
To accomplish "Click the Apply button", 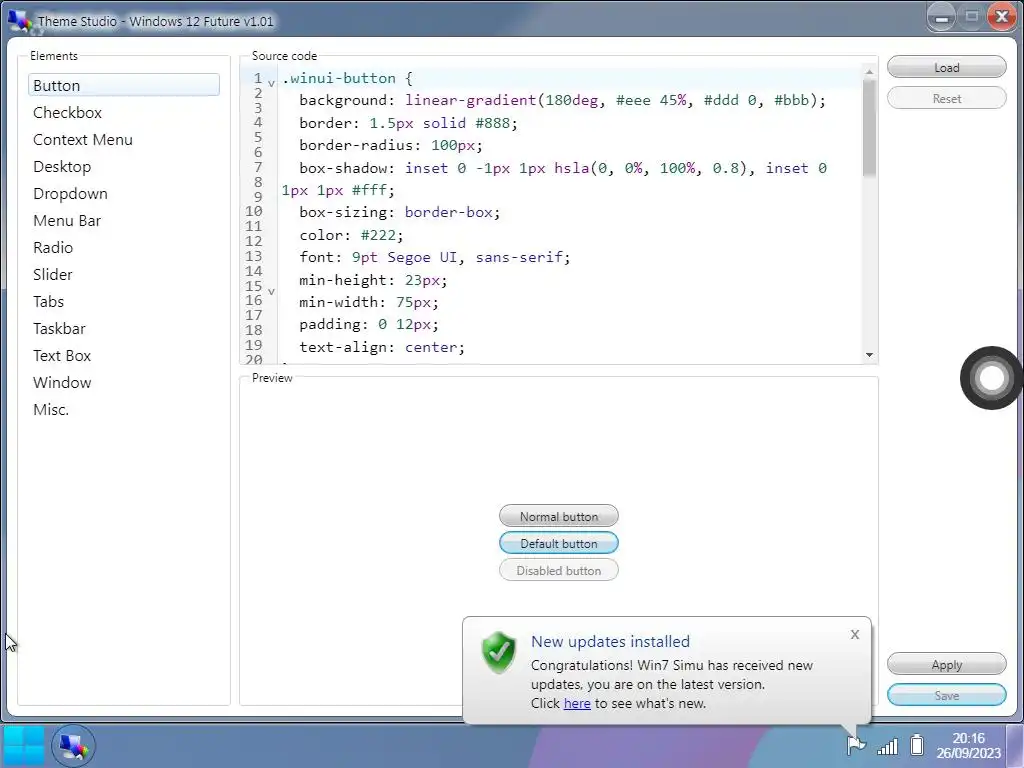I will [946, 664].
